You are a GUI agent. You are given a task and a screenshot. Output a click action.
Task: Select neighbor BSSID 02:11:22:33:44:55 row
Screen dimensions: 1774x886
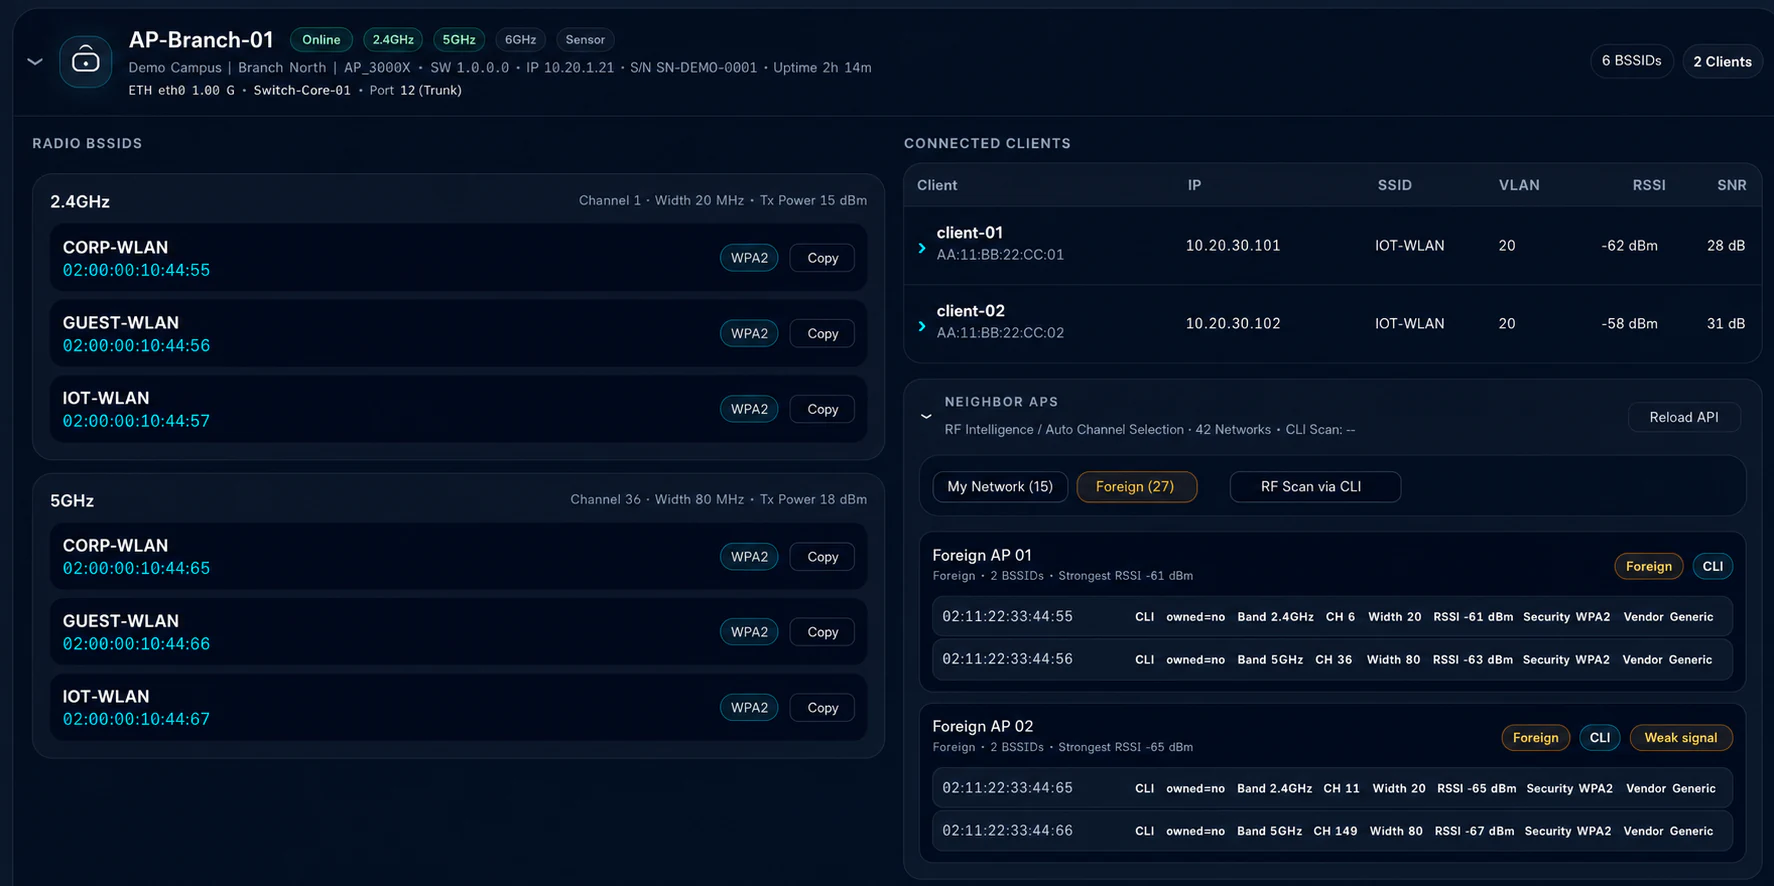(x=1332, y=617)
